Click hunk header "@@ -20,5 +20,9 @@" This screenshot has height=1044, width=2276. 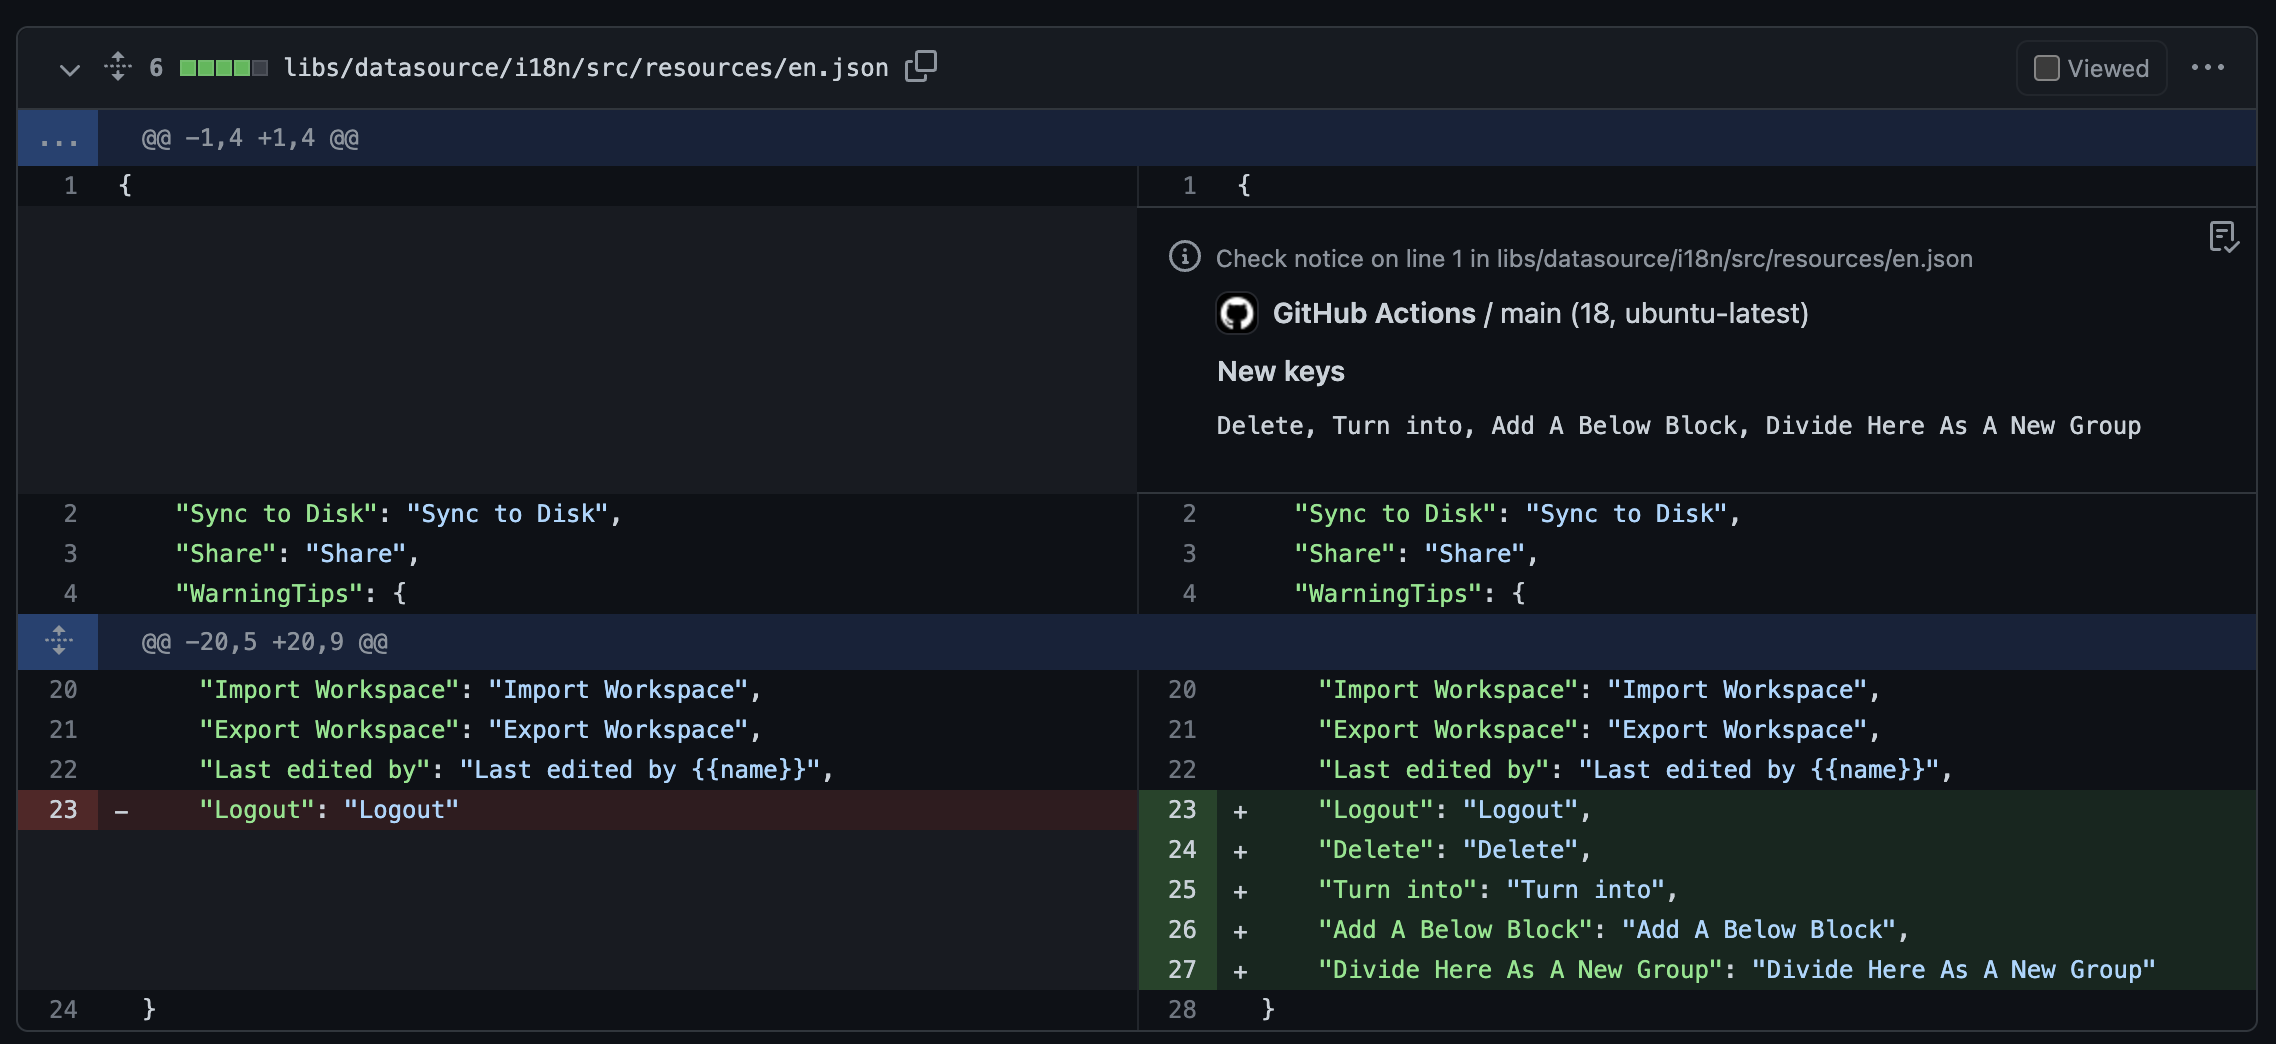264,642
